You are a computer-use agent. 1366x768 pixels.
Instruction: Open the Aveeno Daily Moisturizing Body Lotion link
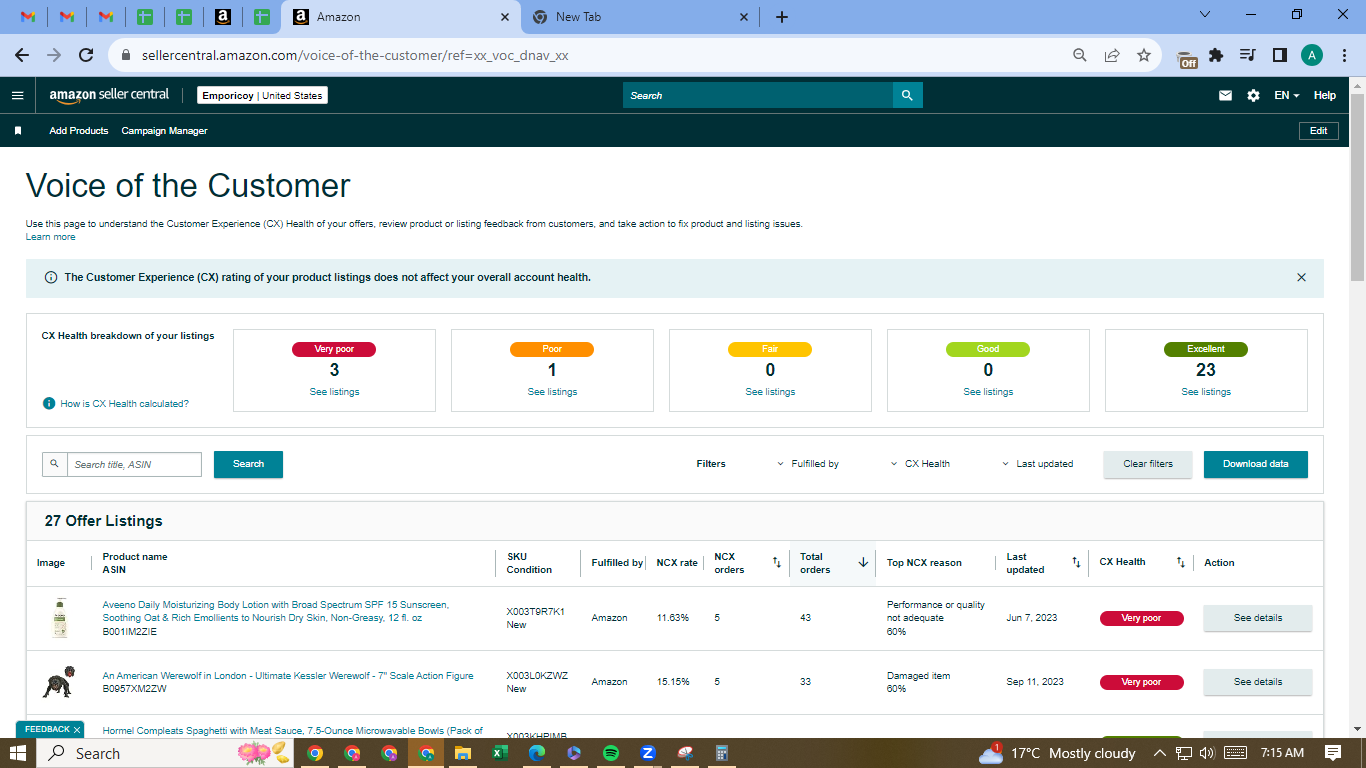tap(276, 611)
